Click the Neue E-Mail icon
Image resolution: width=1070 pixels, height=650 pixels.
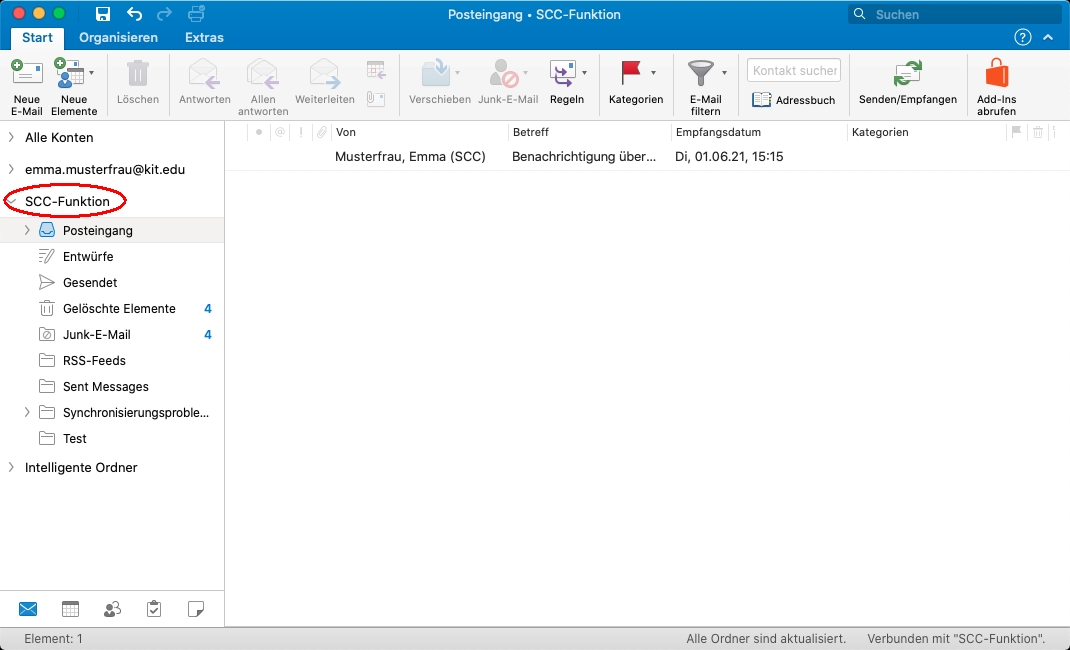coord(27,75)
